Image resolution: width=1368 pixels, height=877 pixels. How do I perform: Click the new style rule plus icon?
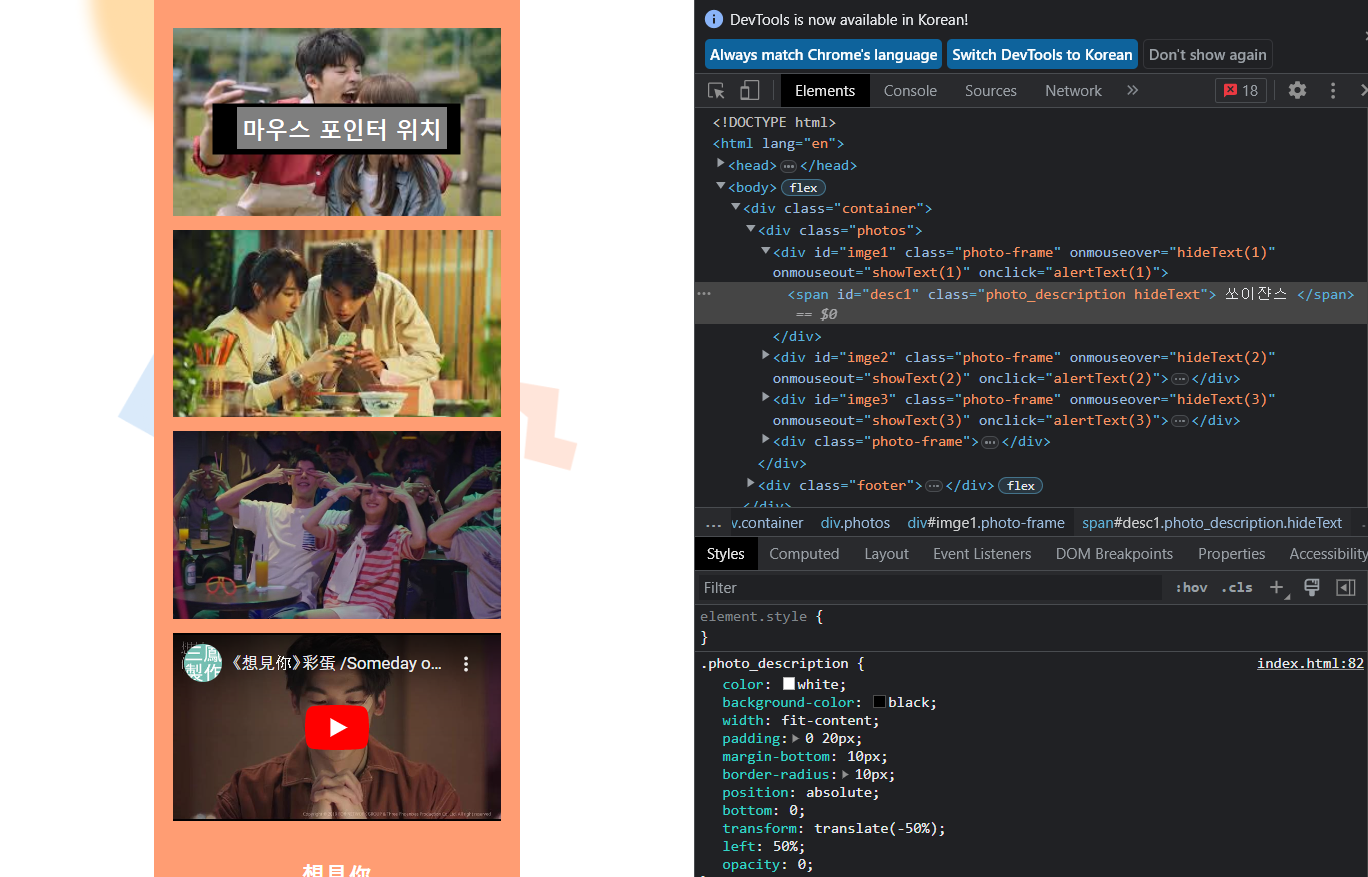point(1277,588)
